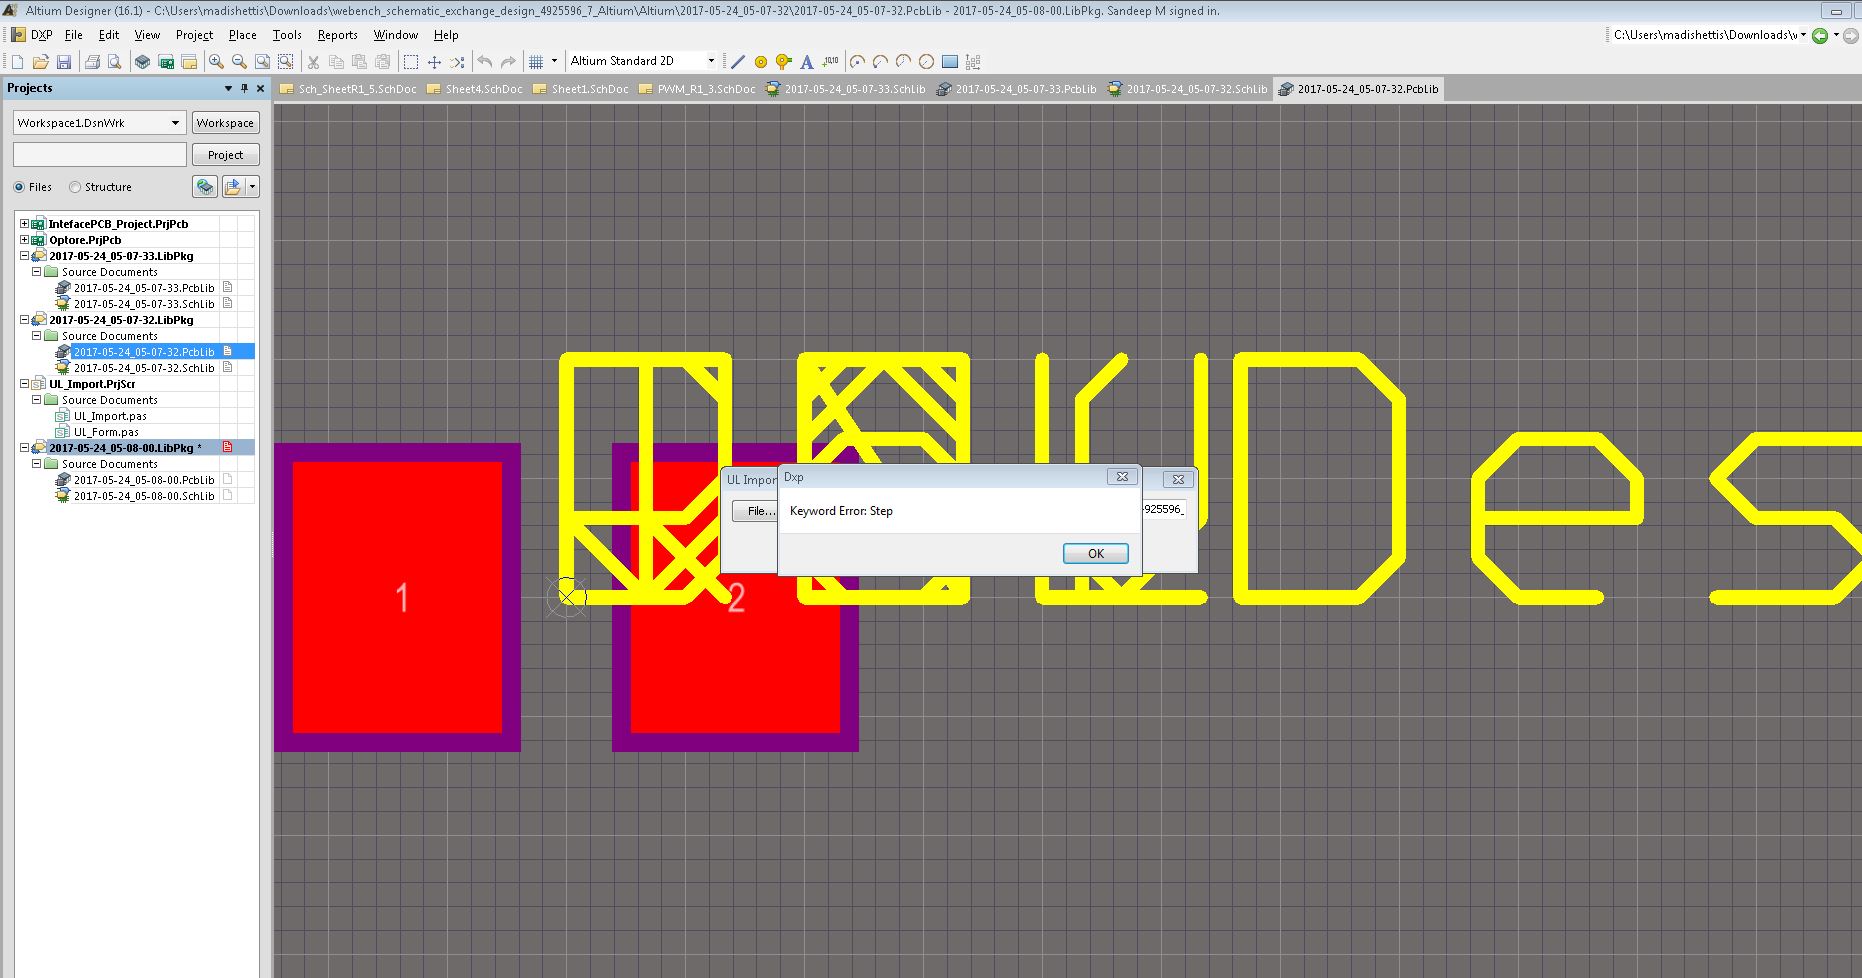The width and height of the screenshot is (1862, 978).
Task: Open the file path dropdown at top right
Action: pyautogui.click(x=1803, y=35)
